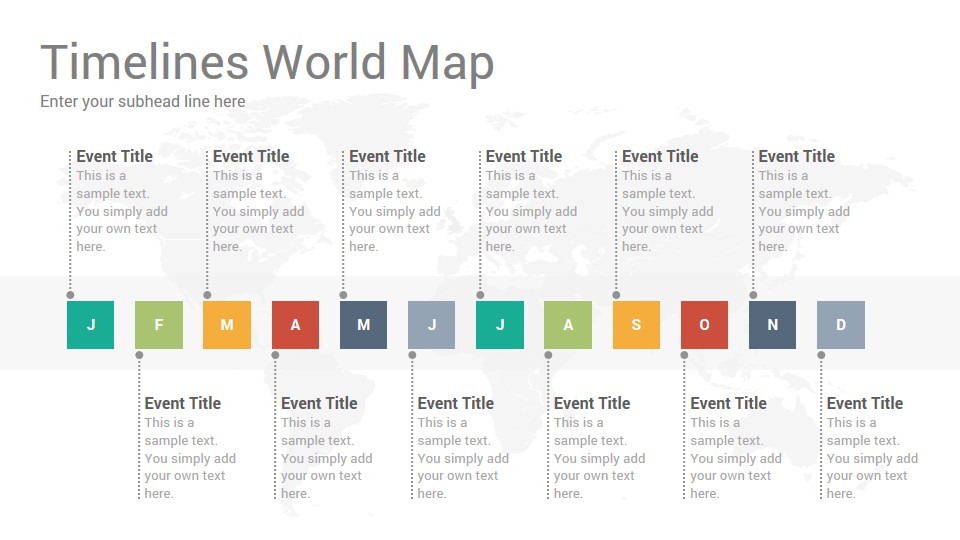Select the sample text paragraph linked to the D square
Viewport: 960px width, 540px height.
pyautogui.click(x=872, y=458)
